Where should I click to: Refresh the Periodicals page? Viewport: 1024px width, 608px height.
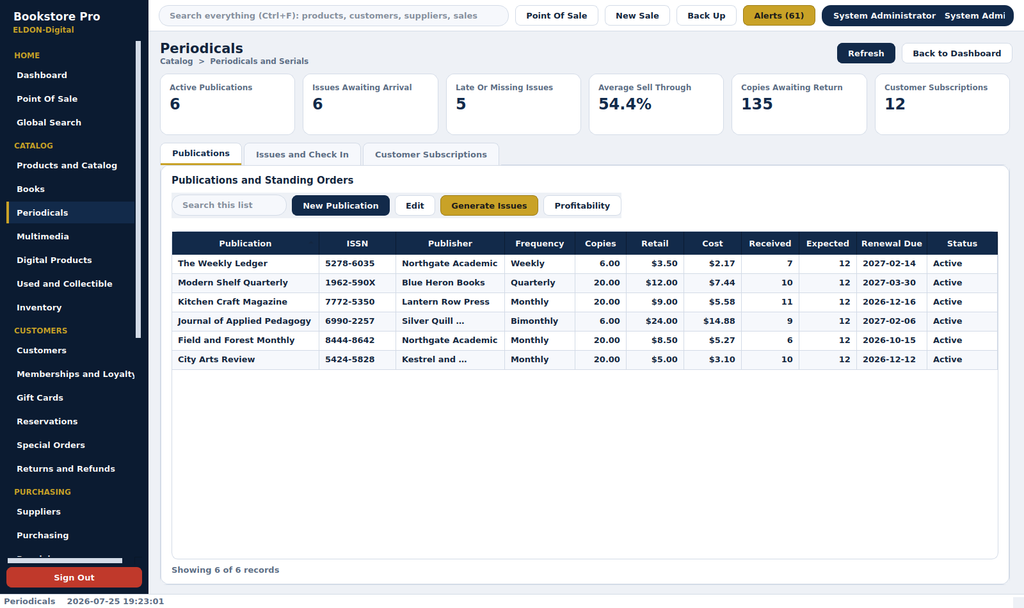[x=866, y=54]
